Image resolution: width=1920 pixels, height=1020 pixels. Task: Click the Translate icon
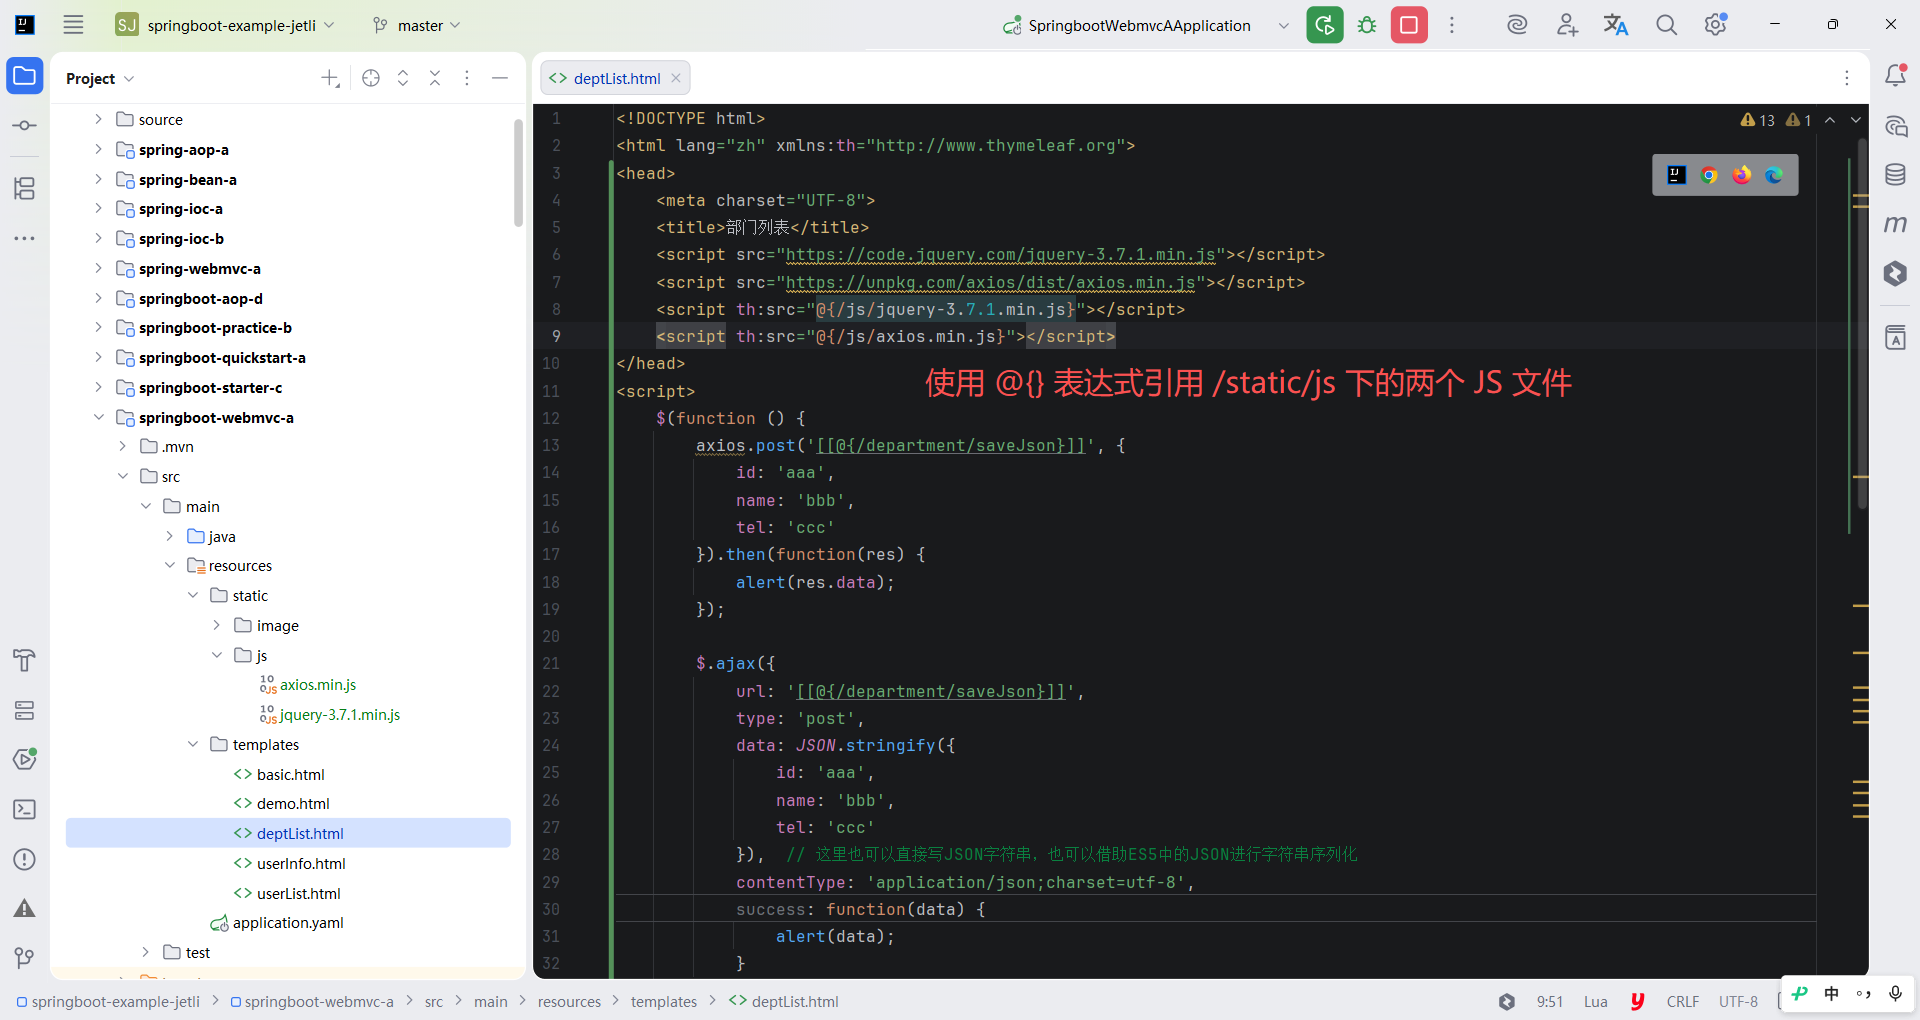(1616, 25)
